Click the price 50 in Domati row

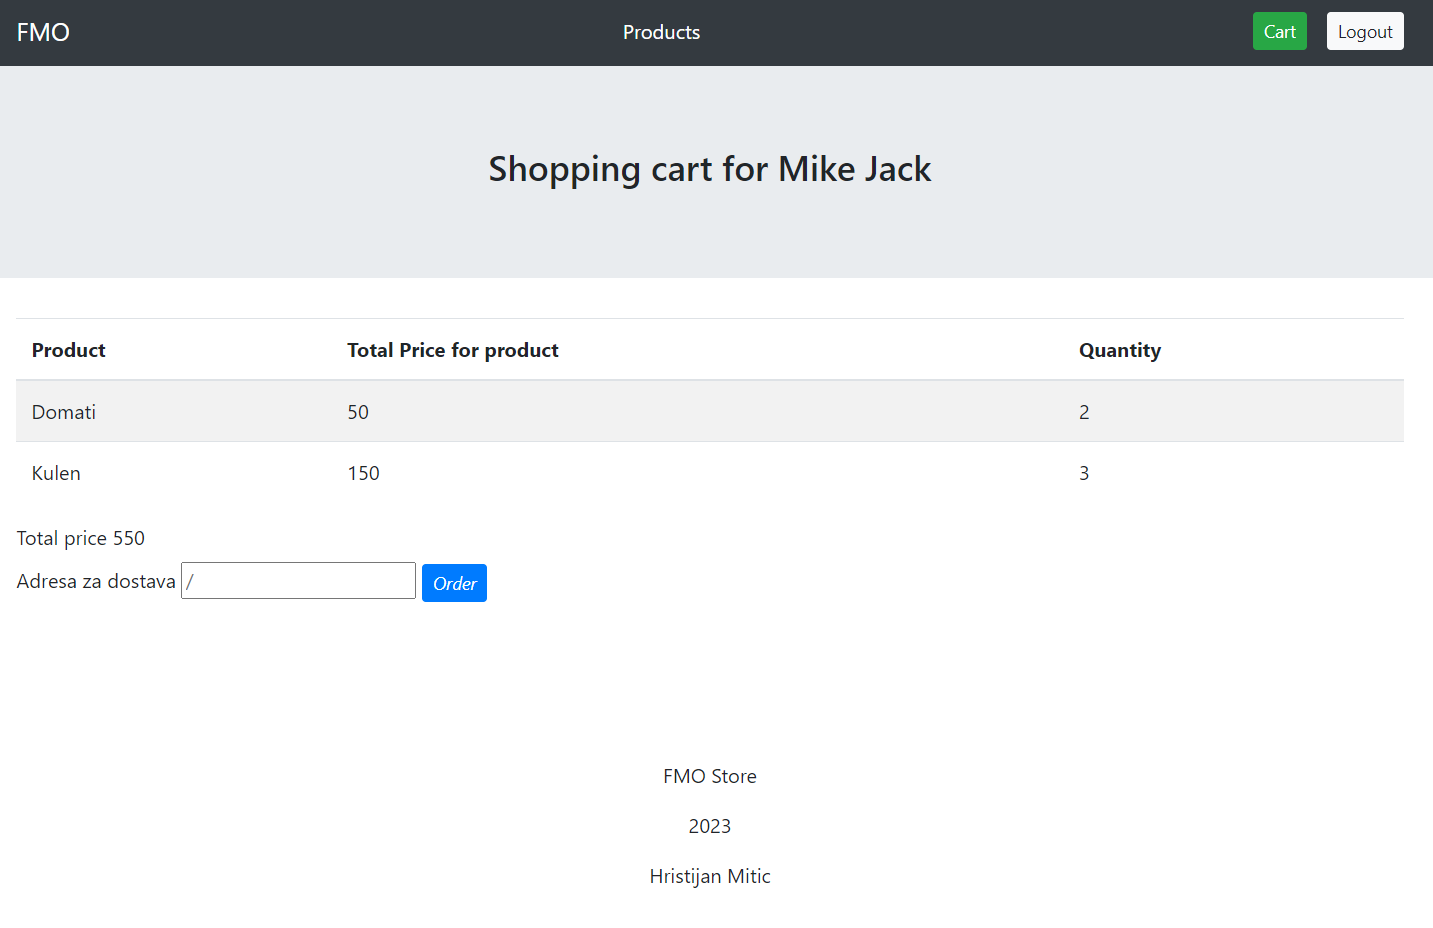point(358,412)
